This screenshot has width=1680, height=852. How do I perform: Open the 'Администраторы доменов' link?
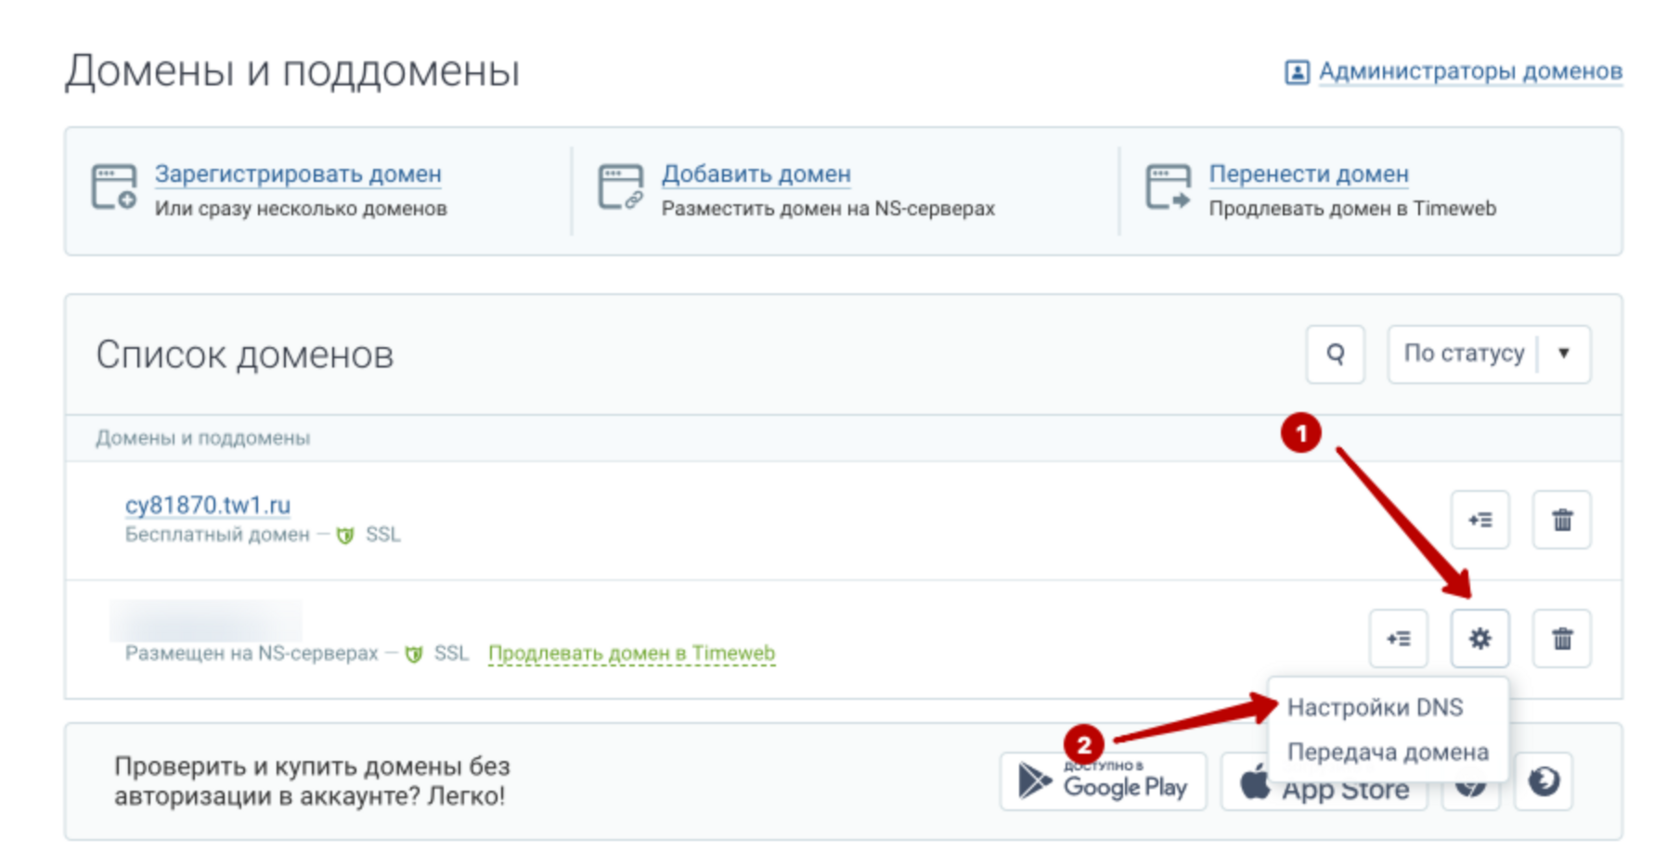[x=1469, y=72]
